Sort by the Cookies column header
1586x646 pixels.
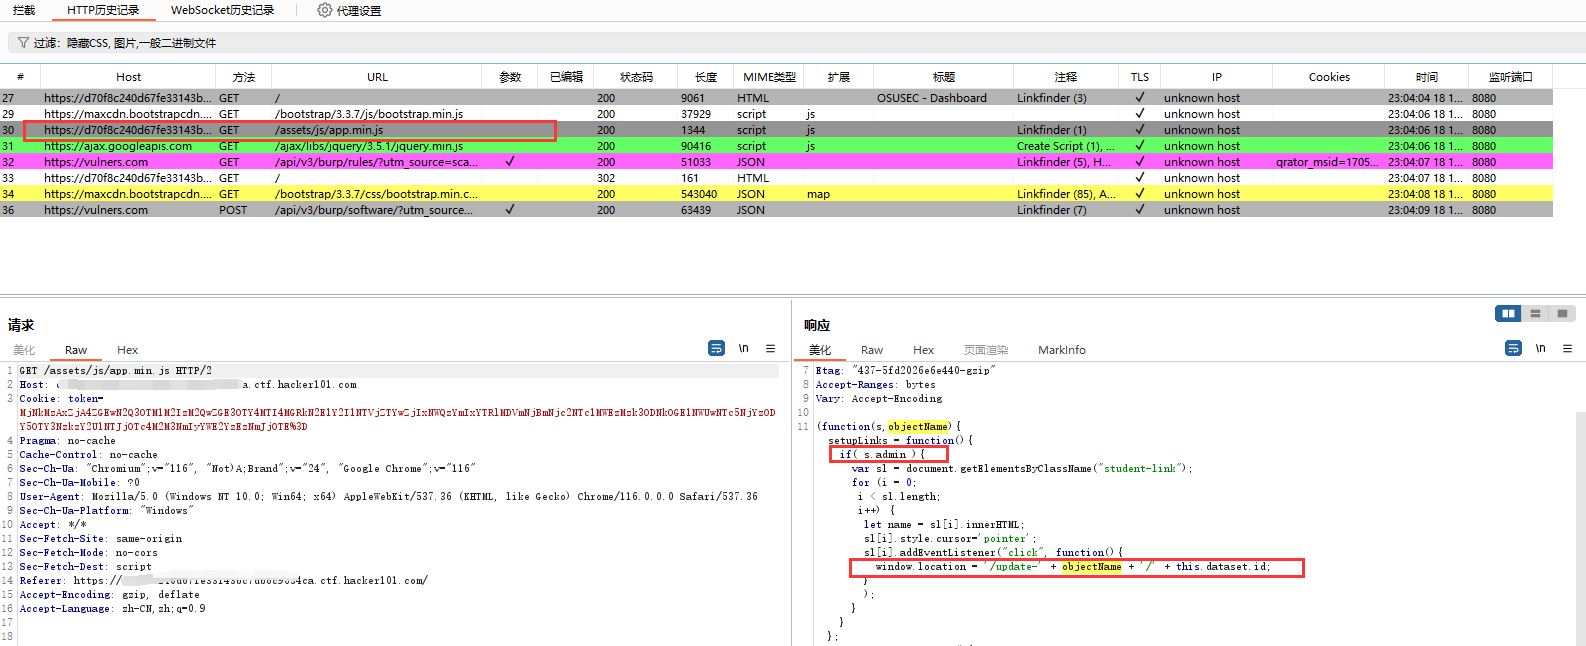click(x=1329, y=77)
